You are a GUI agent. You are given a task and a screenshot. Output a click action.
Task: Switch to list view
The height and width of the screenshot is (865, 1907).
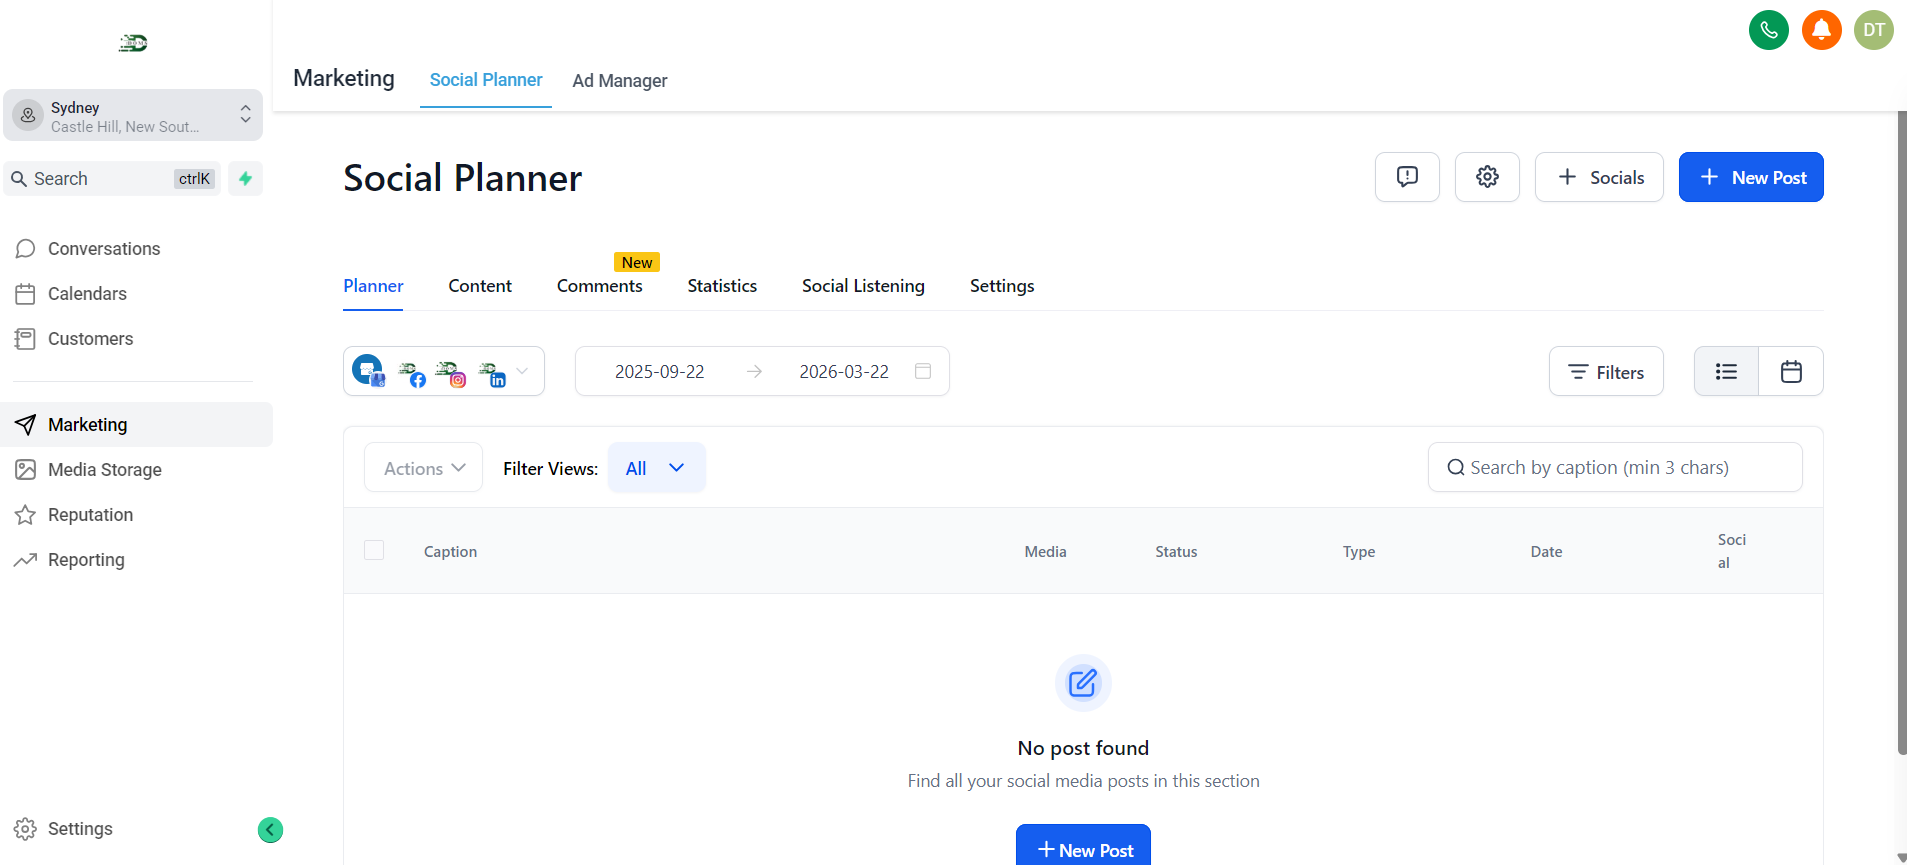(x=1725, y=372)
